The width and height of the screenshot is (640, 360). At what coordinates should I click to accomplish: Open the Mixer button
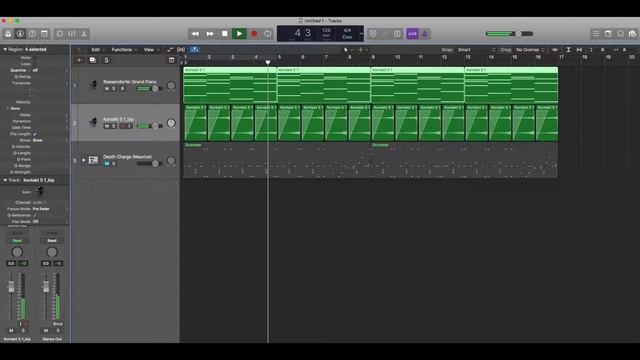72,34
